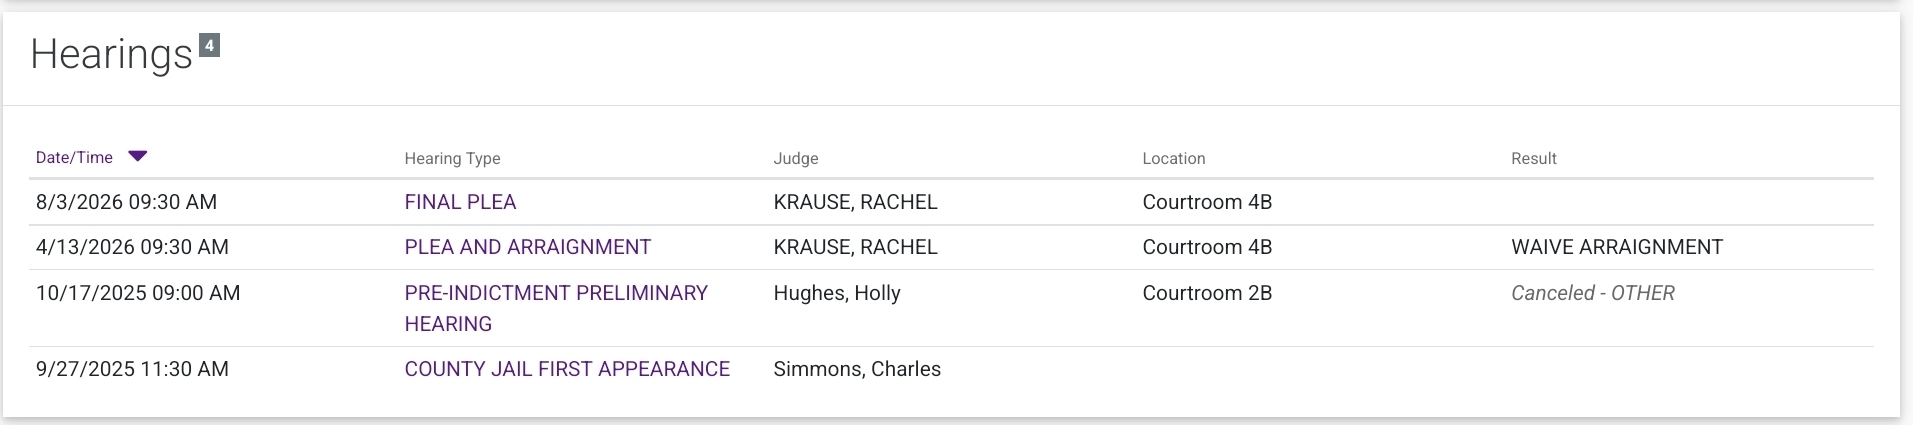Screen dimensions: 1913x425
Task: Click the Location column header
Action: pyautogui.click(x=1173, y=159)
